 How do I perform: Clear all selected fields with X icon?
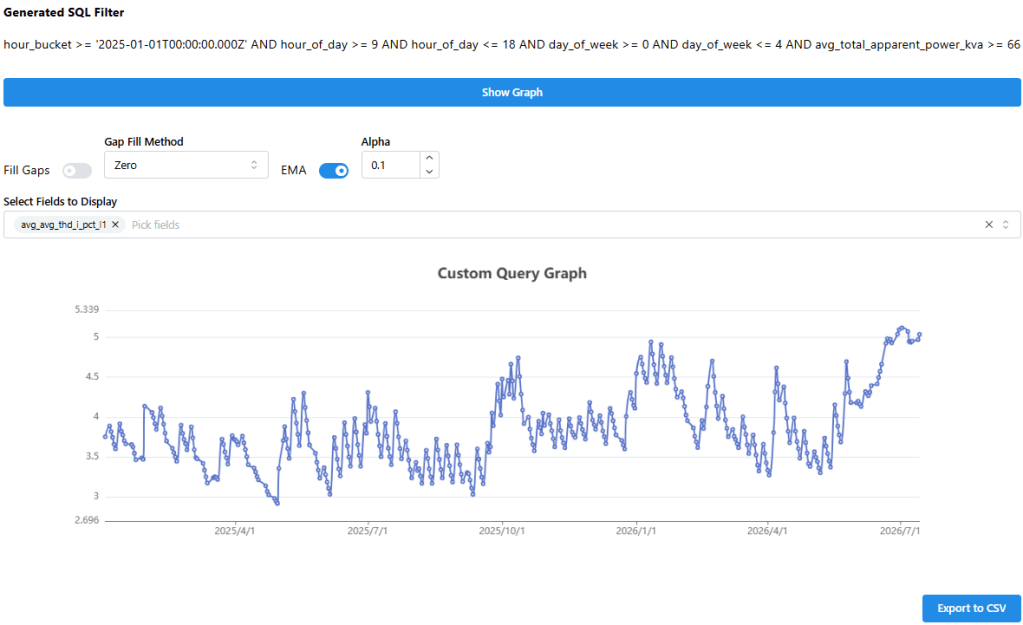pyautogui.click(x=989, y=224)
